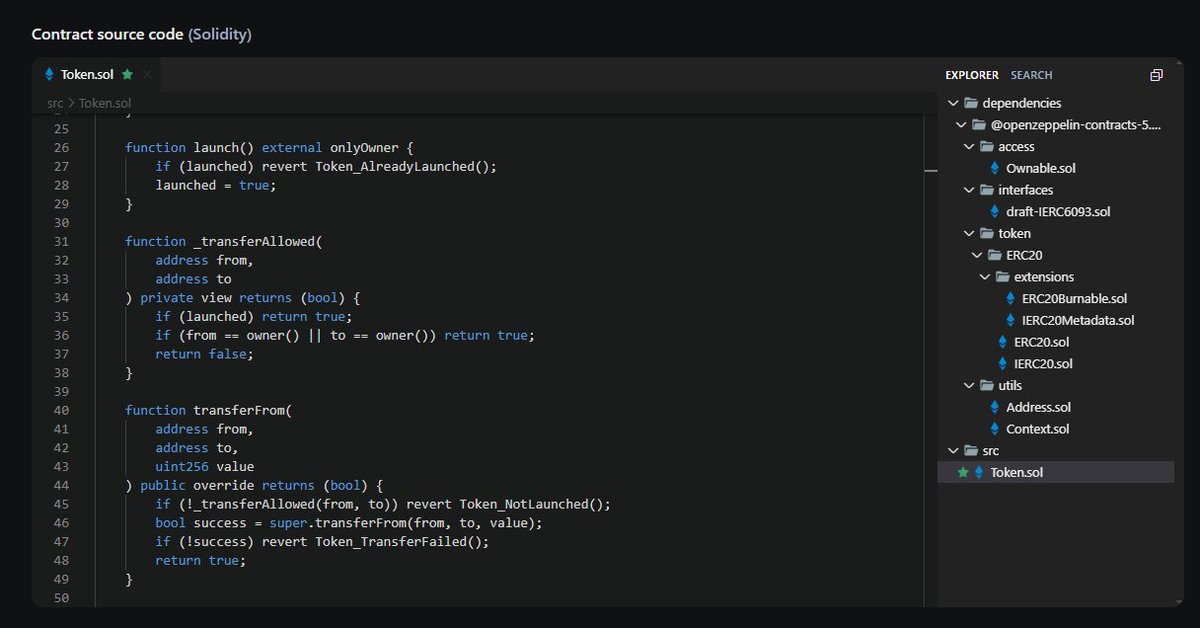
Task: Click the green star on the Token.sol editor tab
Action: (127, 74)
